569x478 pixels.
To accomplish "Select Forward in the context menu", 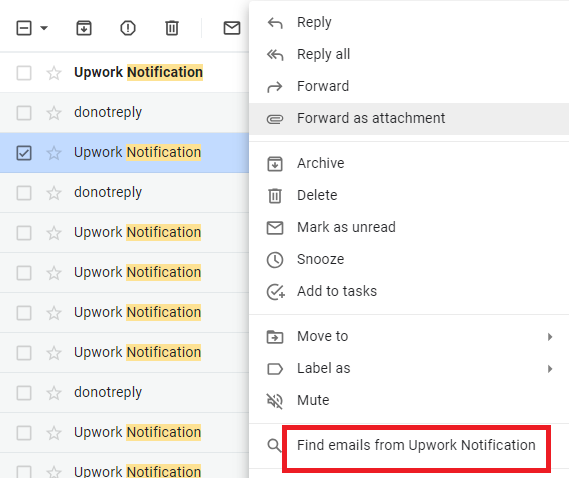I will pos(409,86).
